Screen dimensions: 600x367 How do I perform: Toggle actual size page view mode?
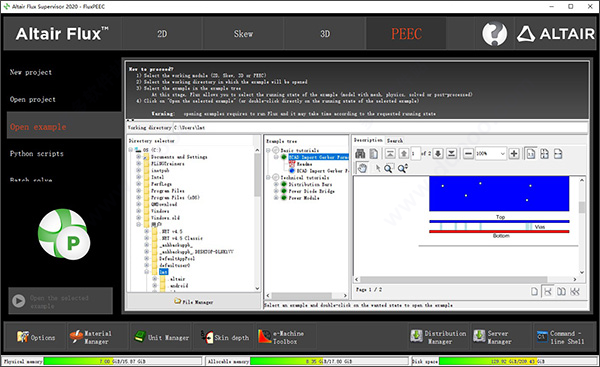click(x=531, y=154)
